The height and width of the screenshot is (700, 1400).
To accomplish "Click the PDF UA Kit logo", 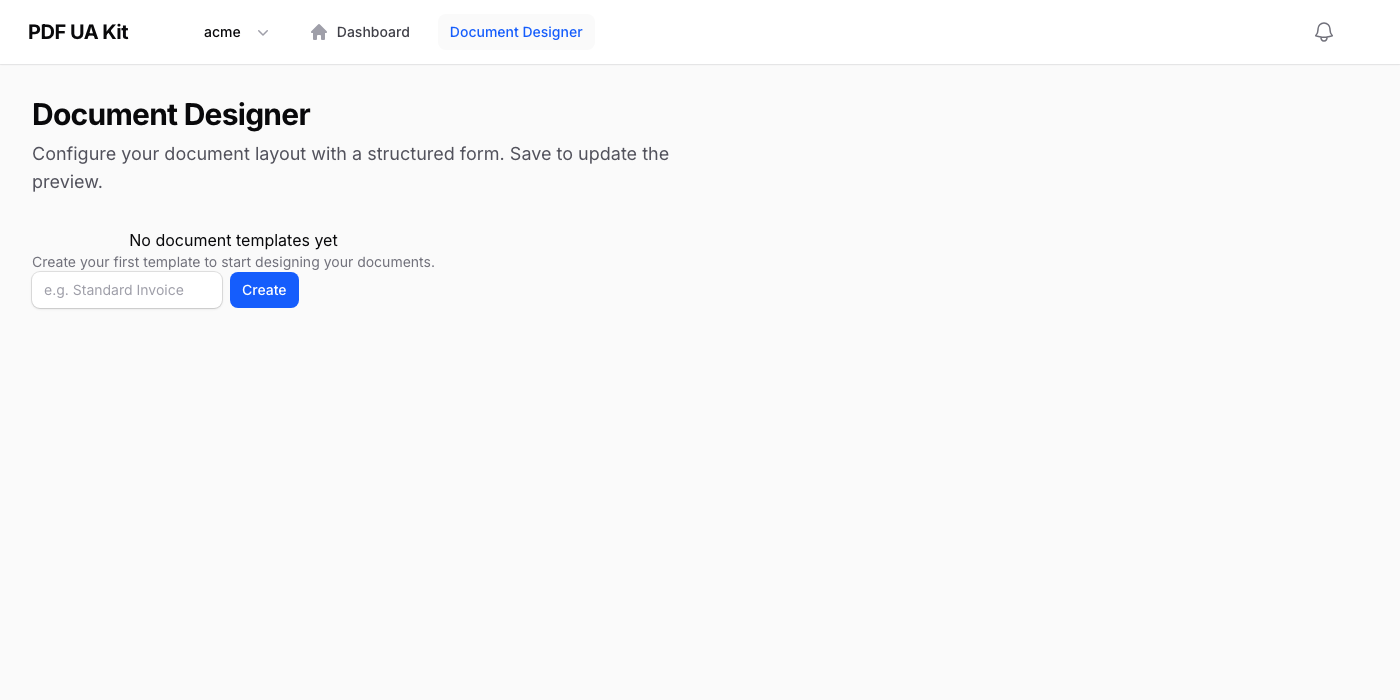I will click(x=78, y=32).
